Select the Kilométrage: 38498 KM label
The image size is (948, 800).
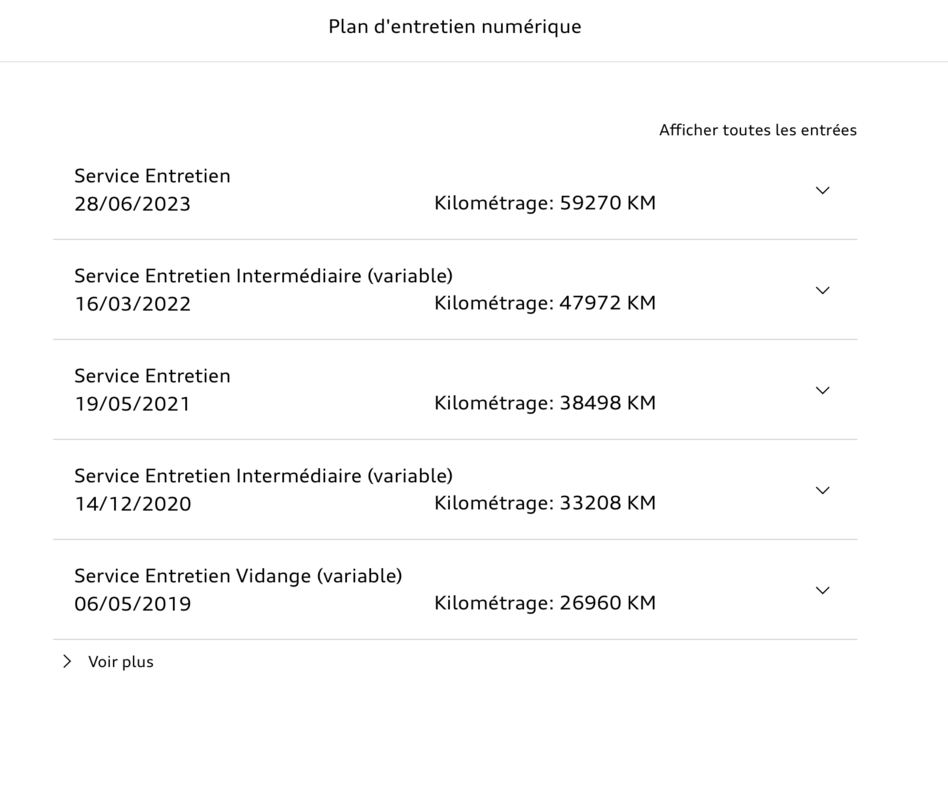(545, 403)
